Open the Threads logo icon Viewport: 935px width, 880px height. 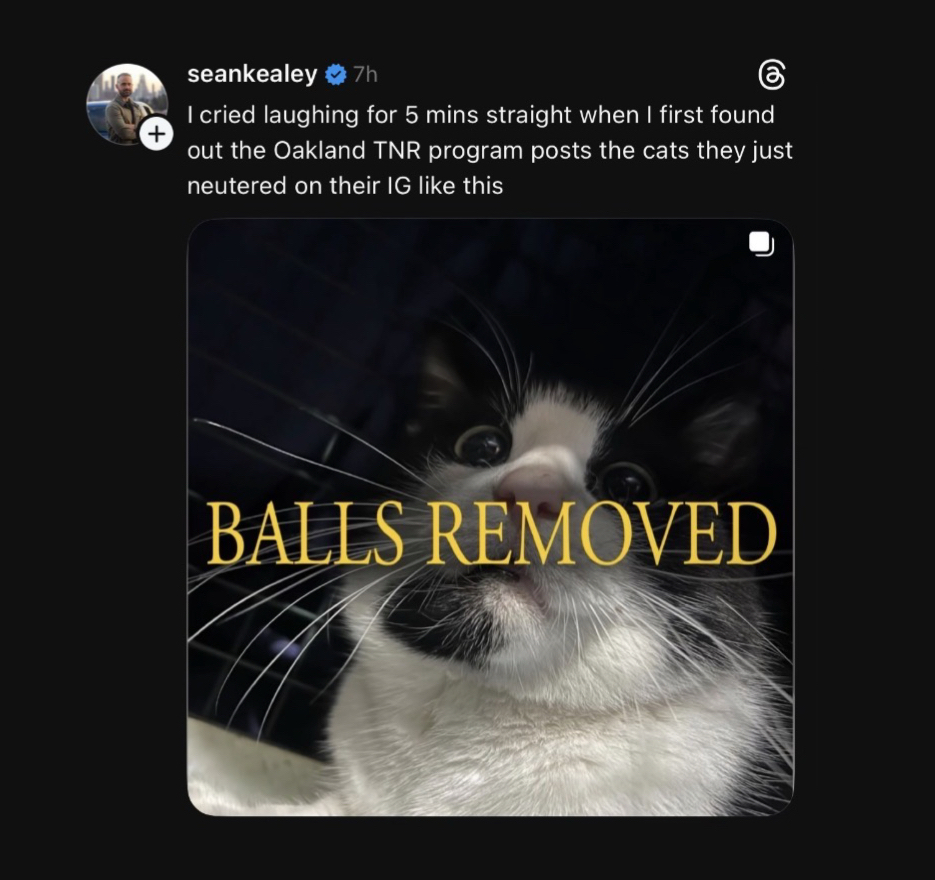click(x=771, y=76)
